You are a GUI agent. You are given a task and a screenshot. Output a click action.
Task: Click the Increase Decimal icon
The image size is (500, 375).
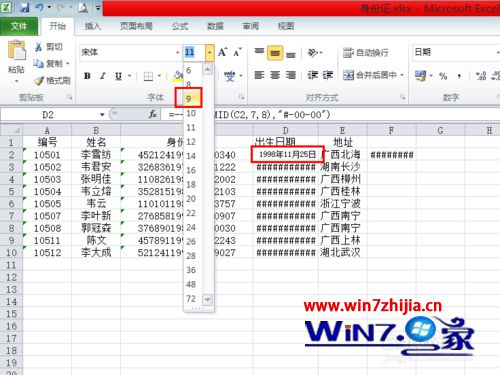pyautogui.click(x=481, y=76)
